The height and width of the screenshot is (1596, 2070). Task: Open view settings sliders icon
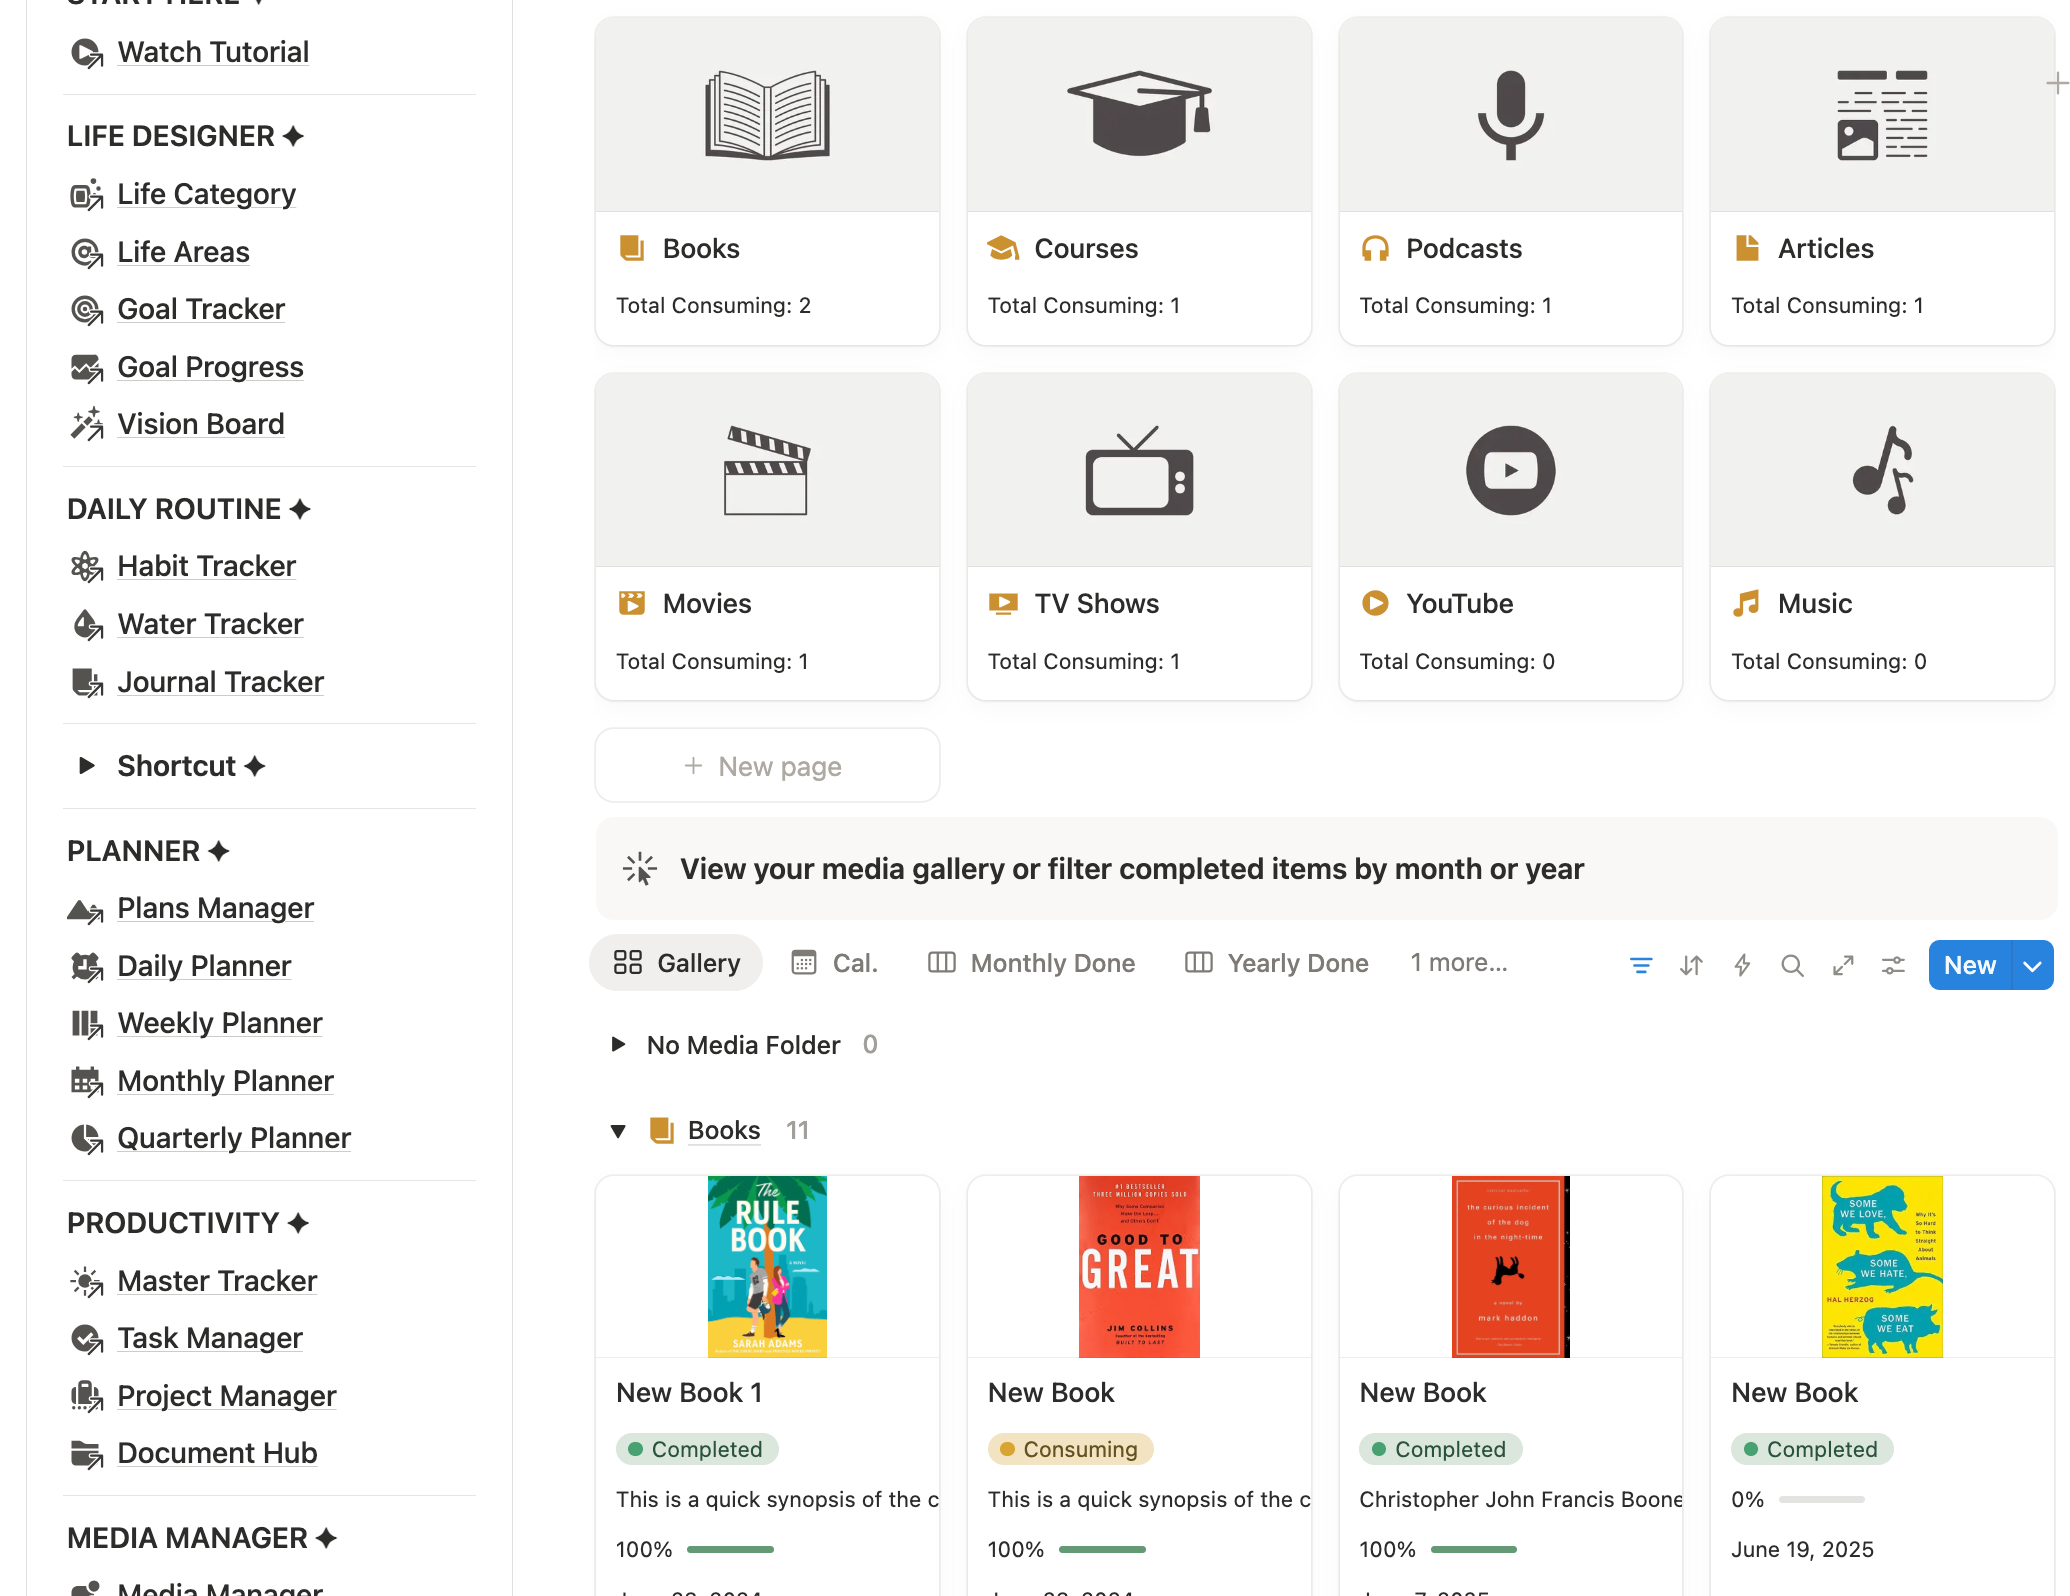1893,965
